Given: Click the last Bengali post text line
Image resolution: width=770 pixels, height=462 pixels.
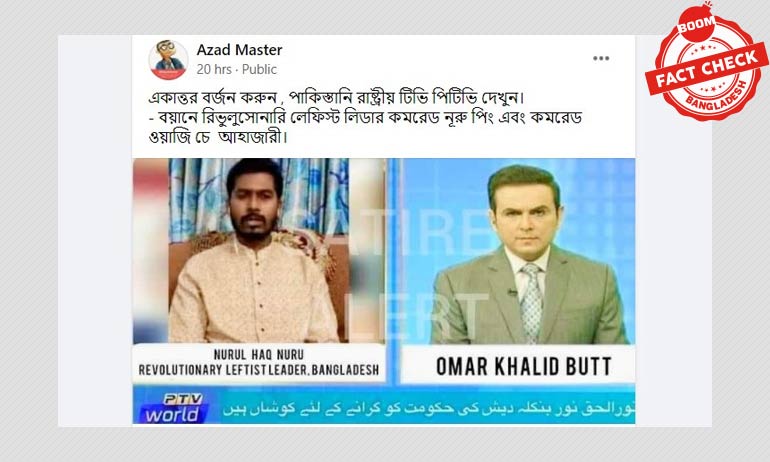Looking at the screenshot, I should click(x=218, y=137).
